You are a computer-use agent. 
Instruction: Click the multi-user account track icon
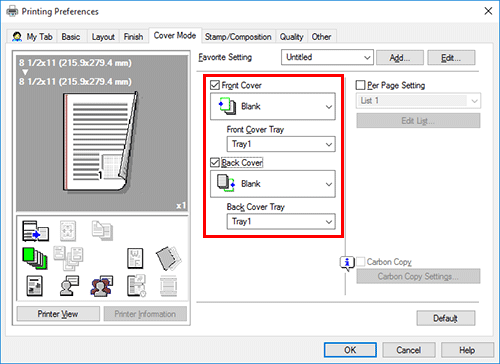point(102,286)
